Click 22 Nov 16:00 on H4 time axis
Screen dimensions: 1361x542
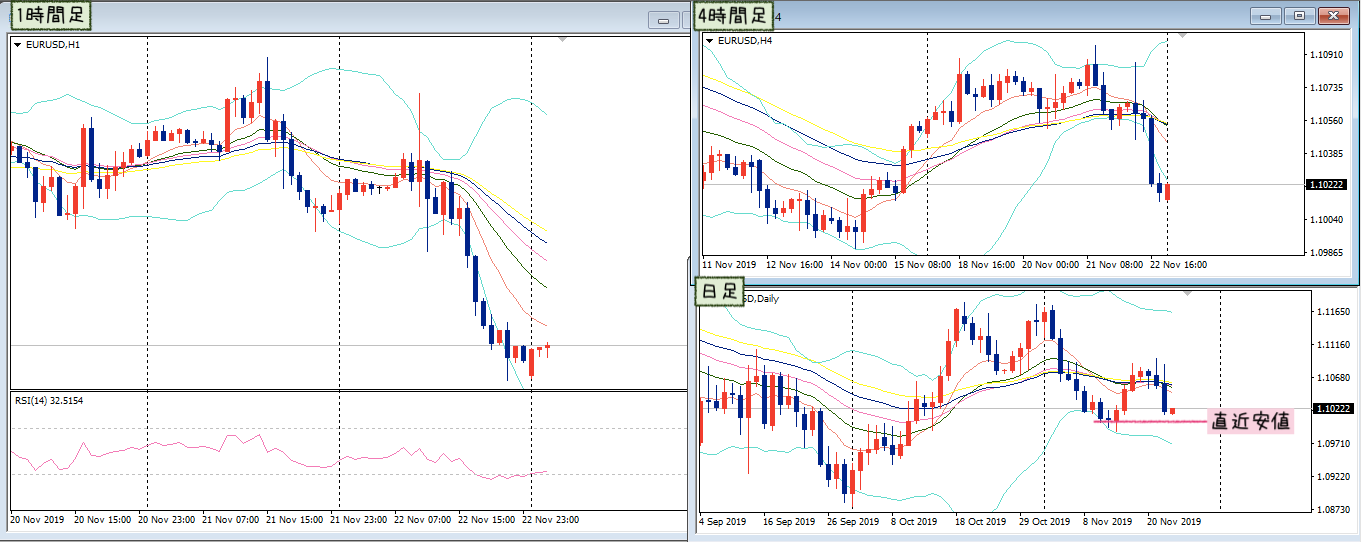tap(1178, 265)
